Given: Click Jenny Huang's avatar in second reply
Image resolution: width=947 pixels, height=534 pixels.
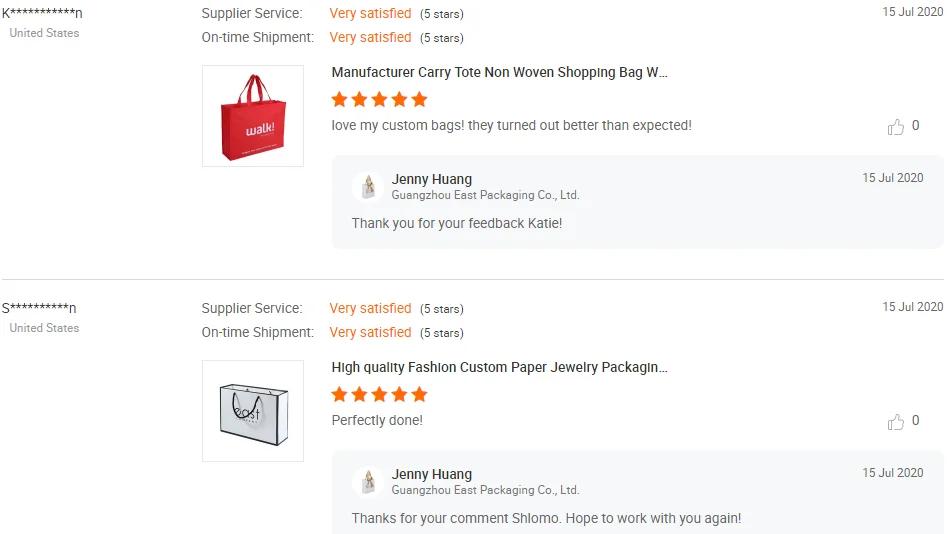Looking at the screenshot, I should click(368, 482).
